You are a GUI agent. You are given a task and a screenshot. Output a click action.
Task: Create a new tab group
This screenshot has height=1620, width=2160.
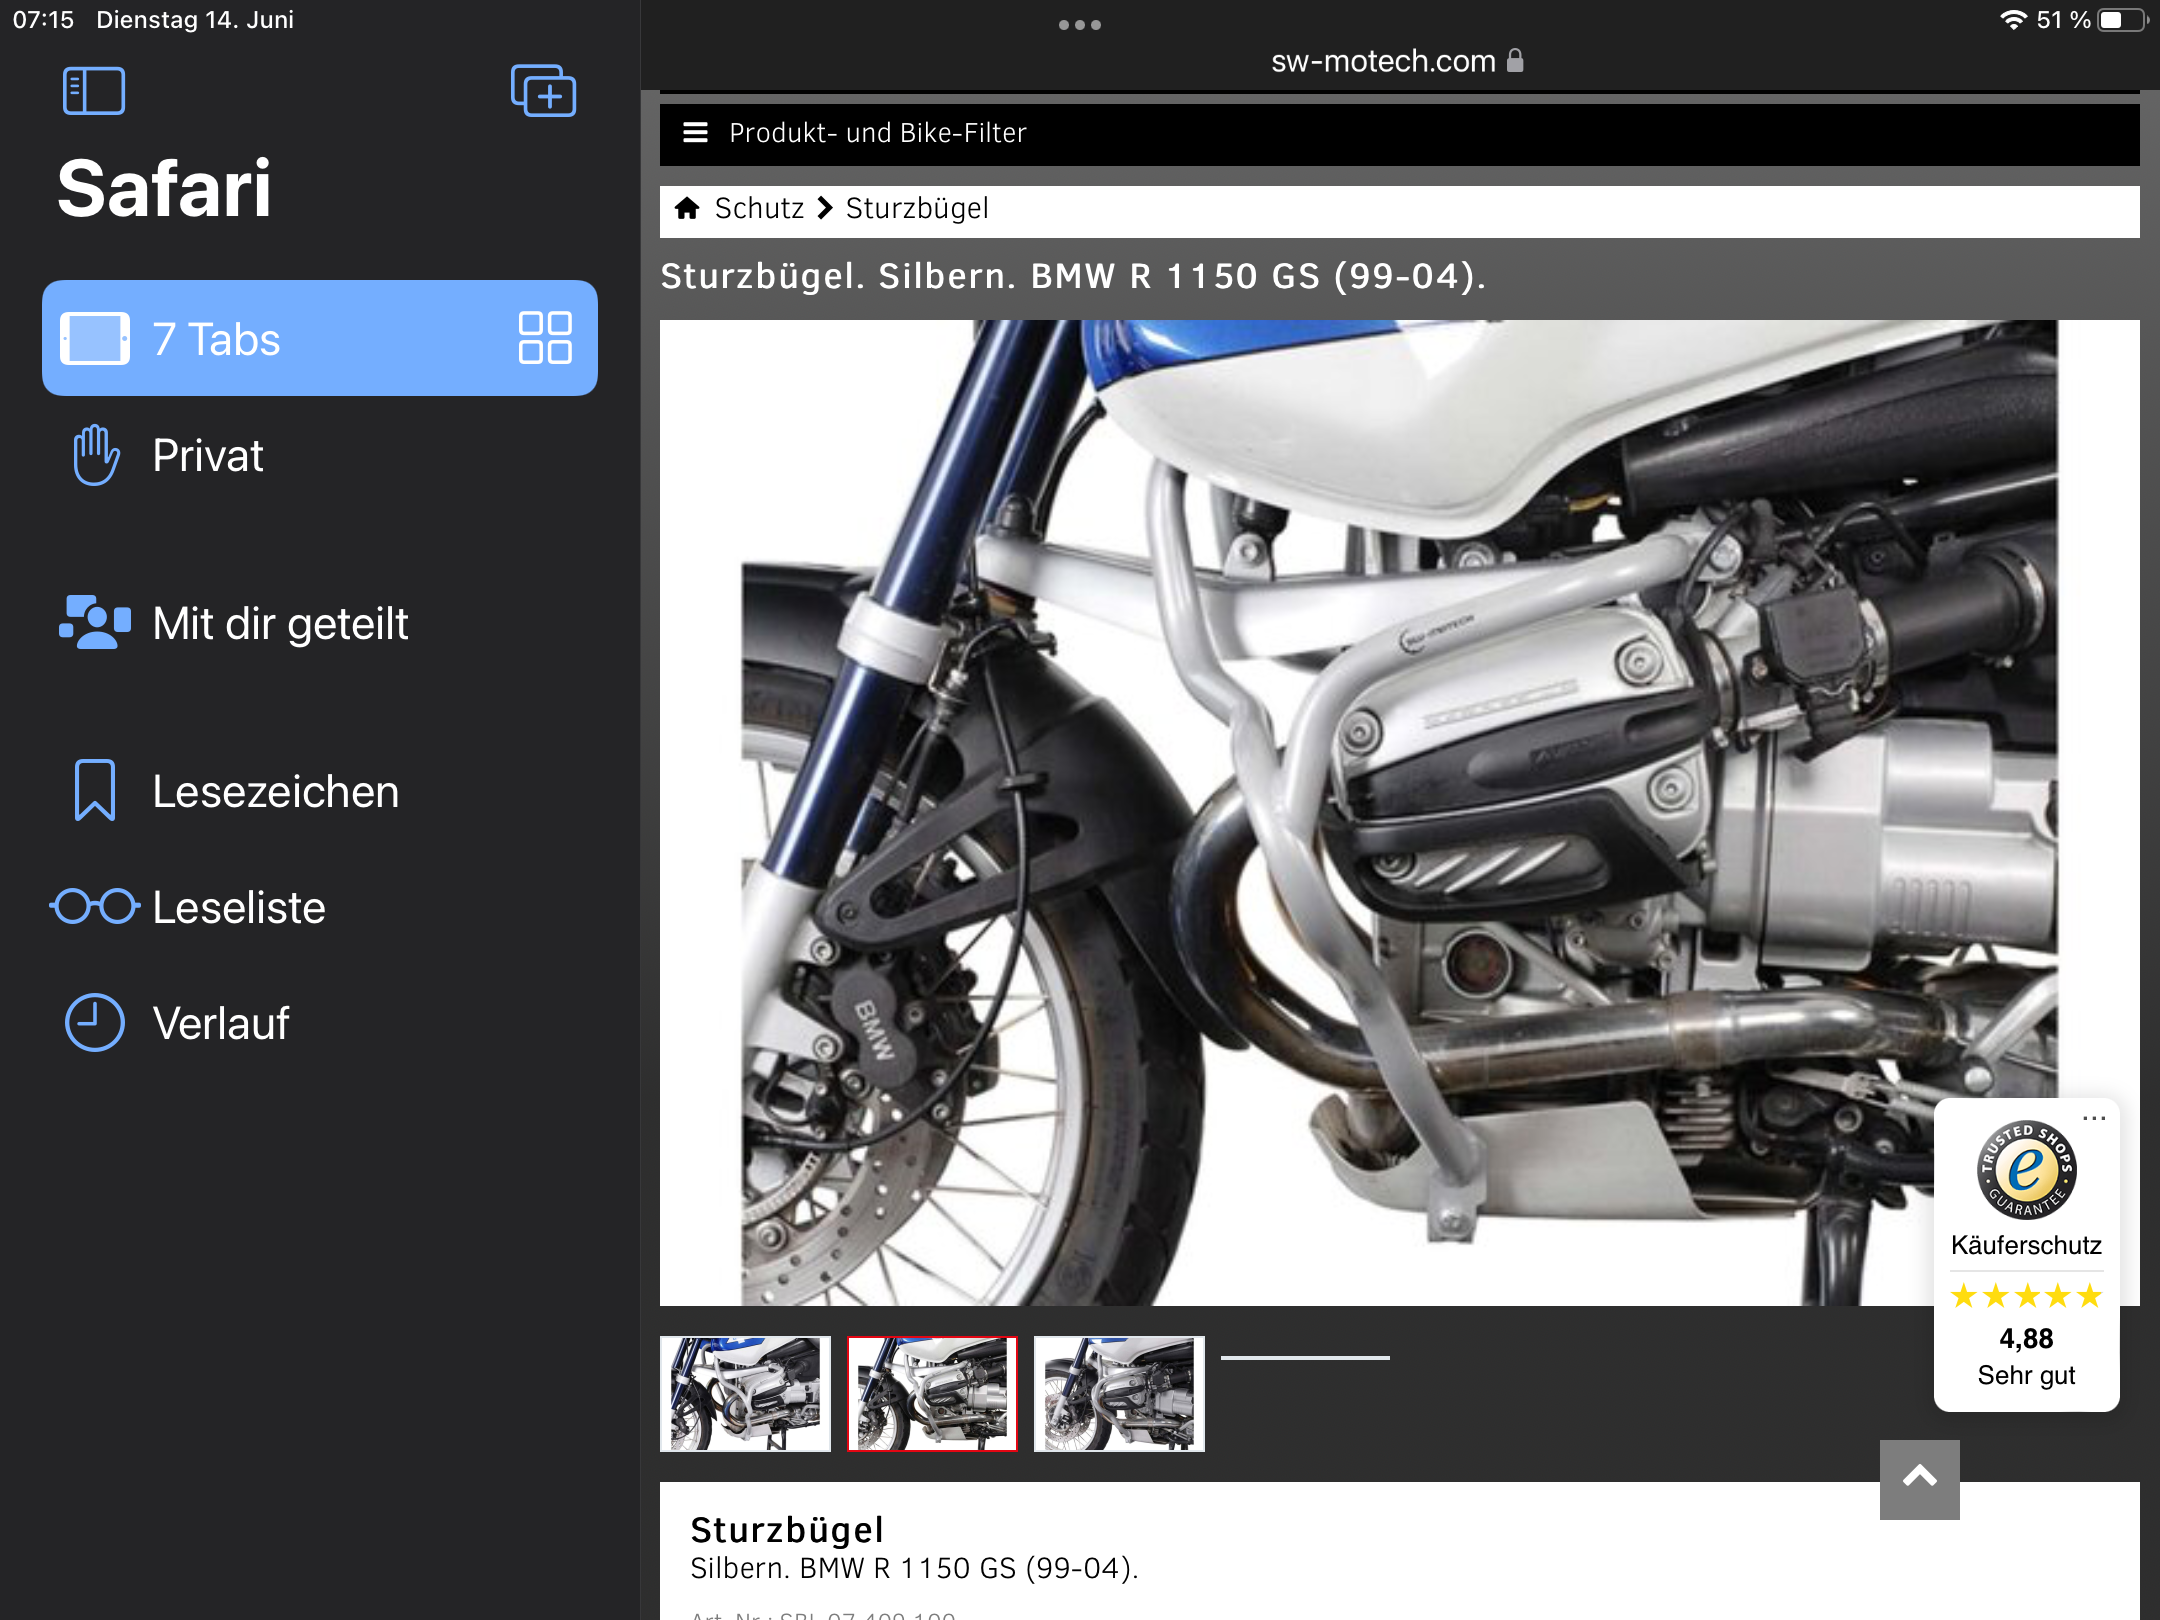tap(543, 91)
